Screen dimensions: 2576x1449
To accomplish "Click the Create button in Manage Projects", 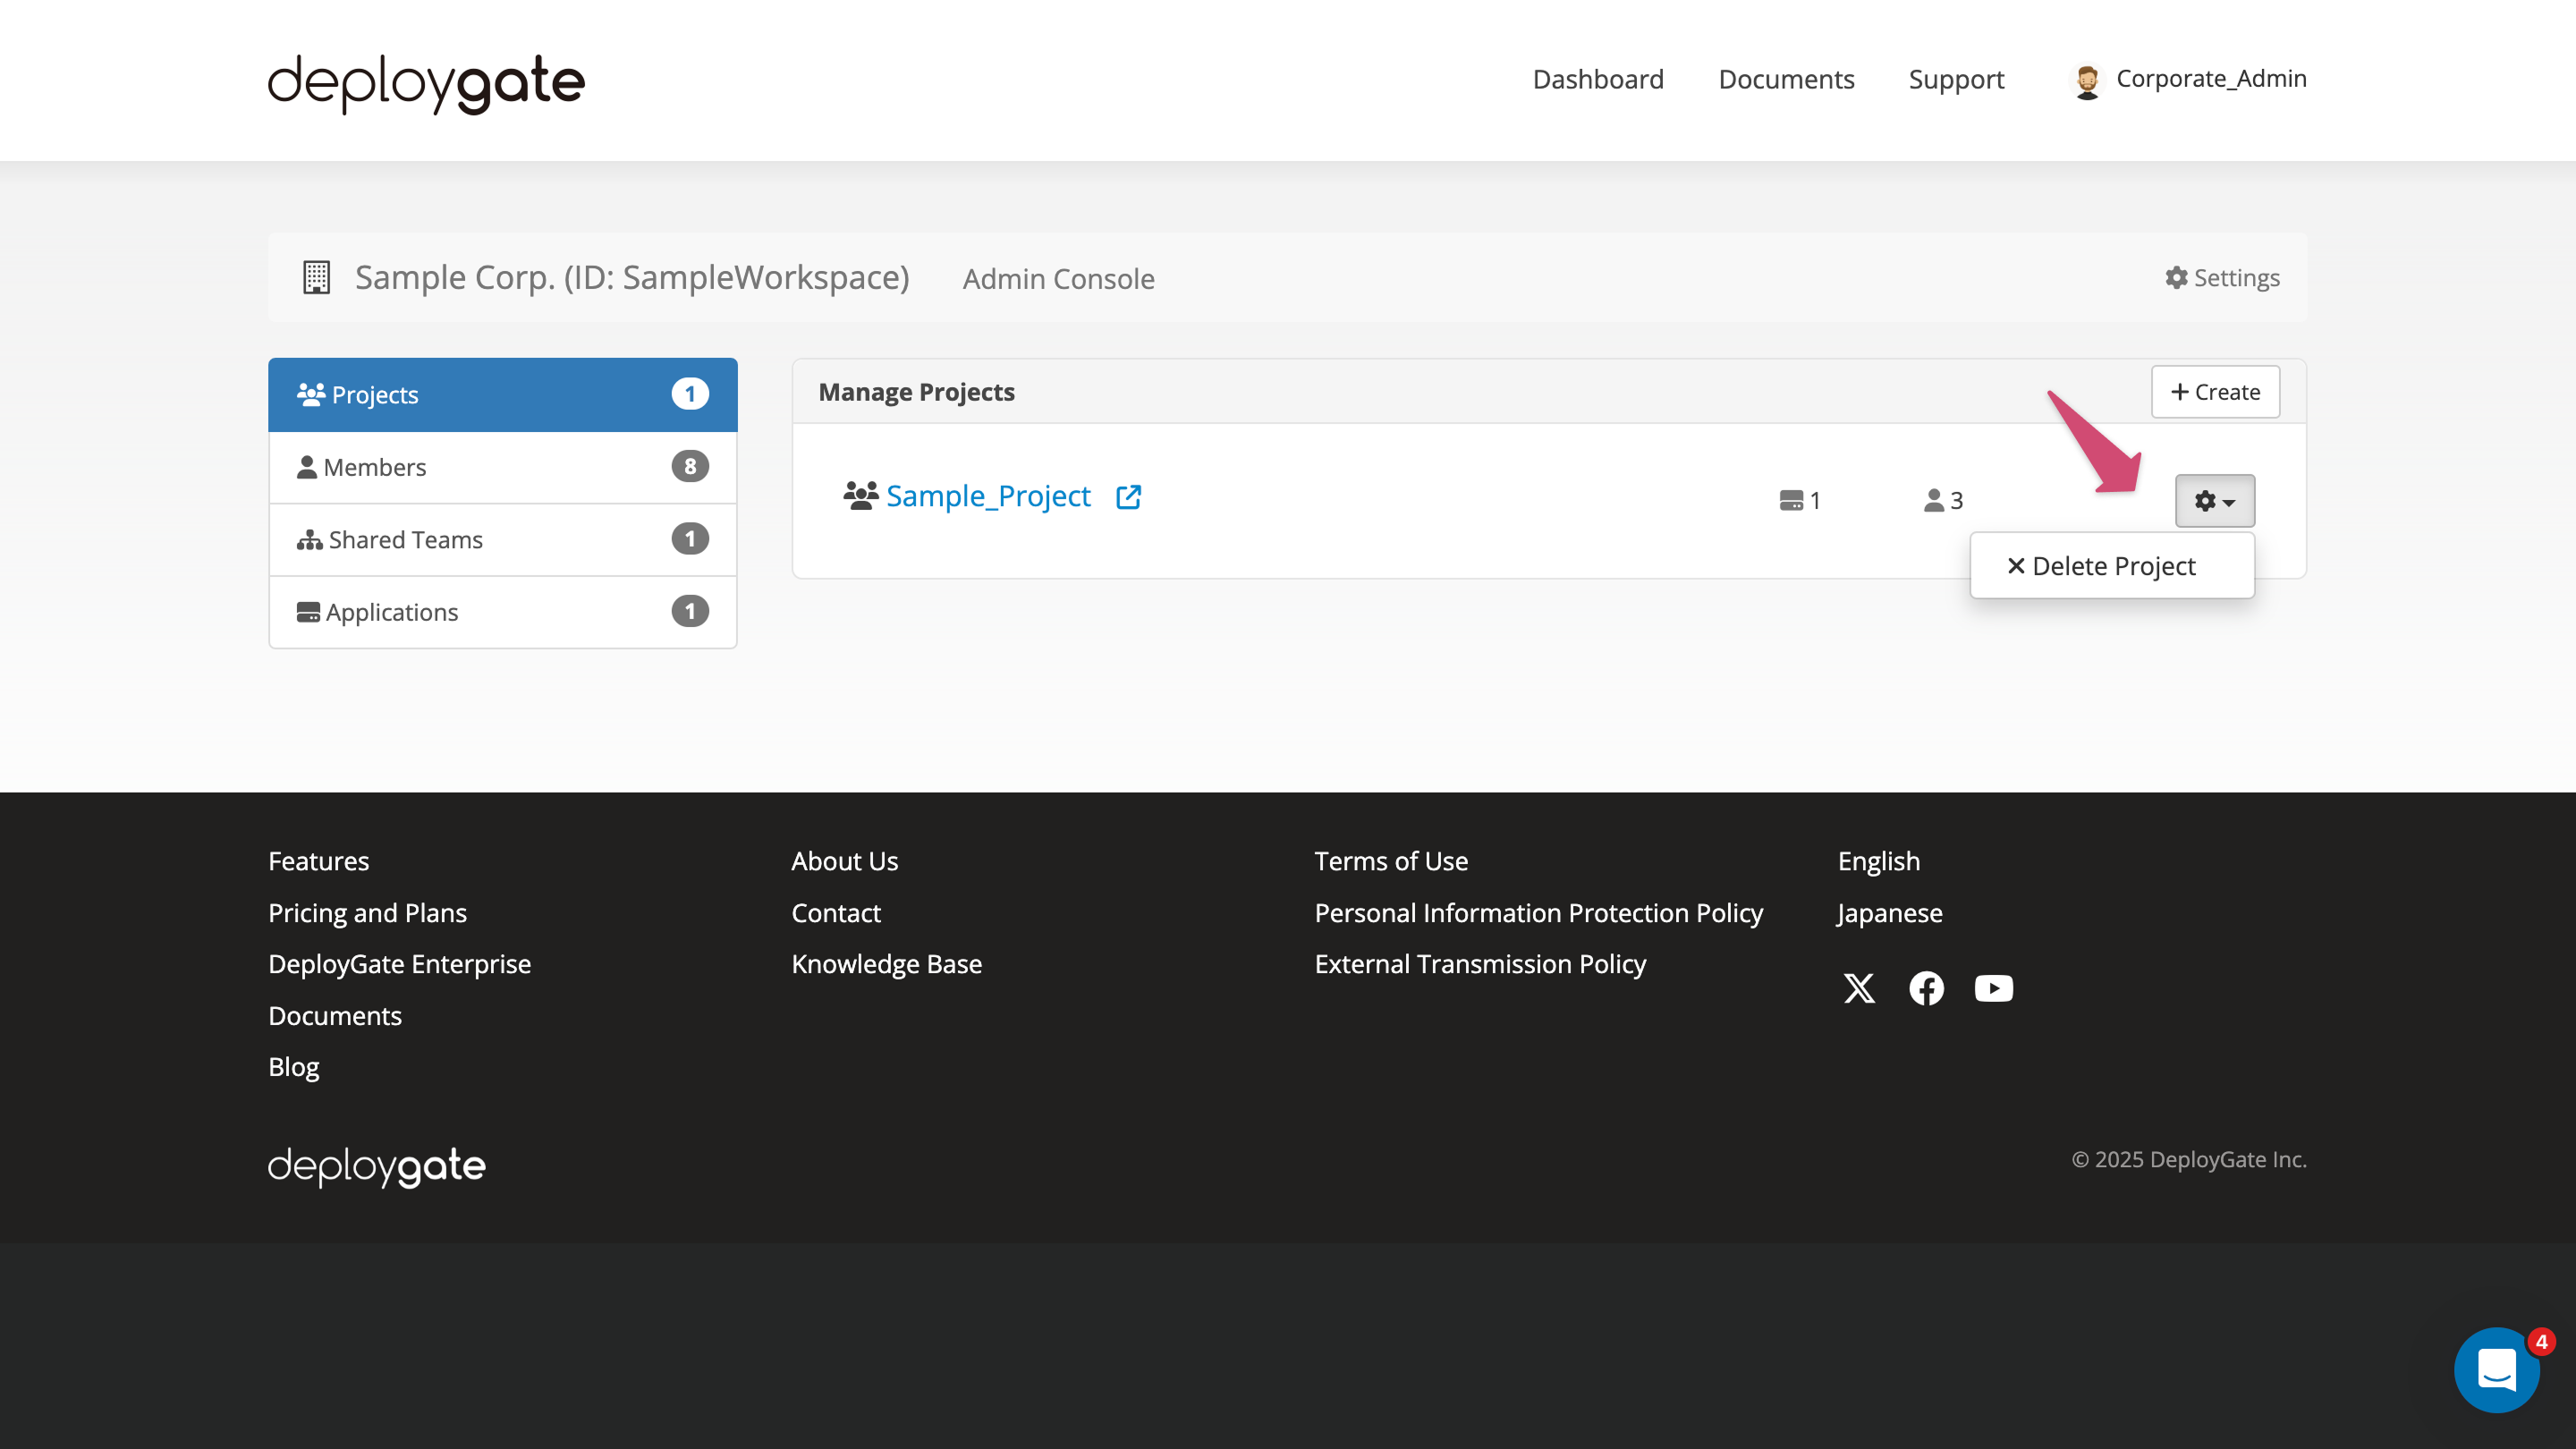I will click(x=2215, y=392).
